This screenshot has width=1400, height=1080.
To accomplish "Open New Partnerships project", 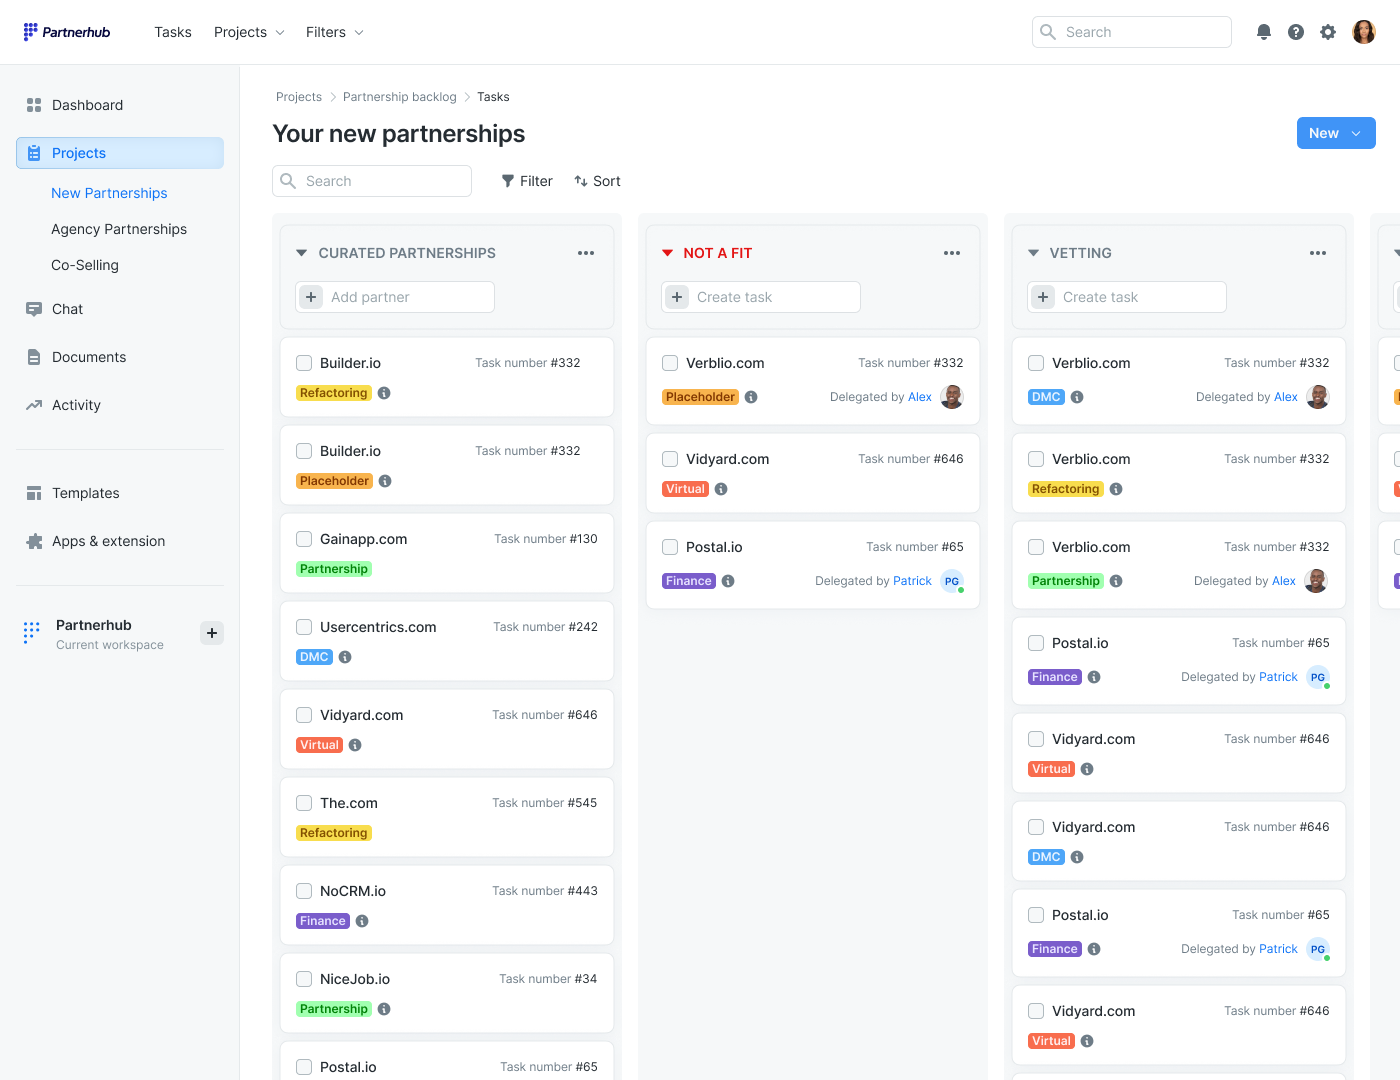I will pyautogui.click(x=109, y=193).
